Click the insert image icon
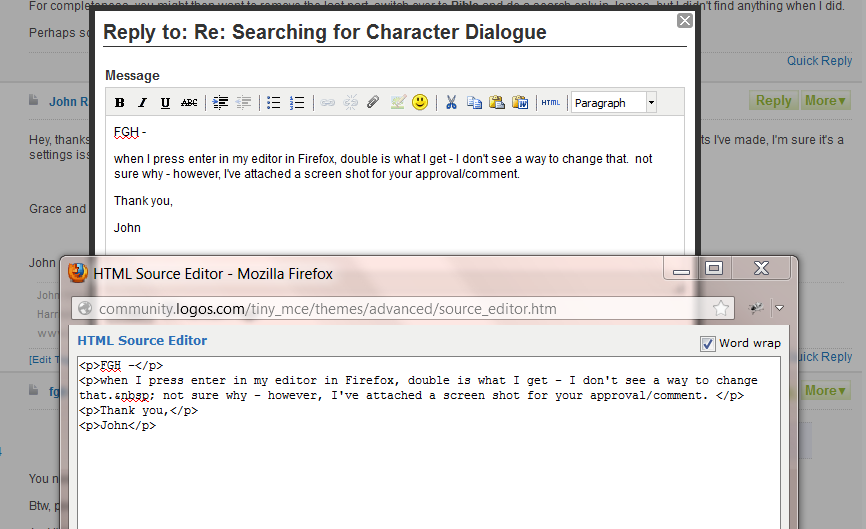Screen dimensions: 866x529 pos(398,102)
